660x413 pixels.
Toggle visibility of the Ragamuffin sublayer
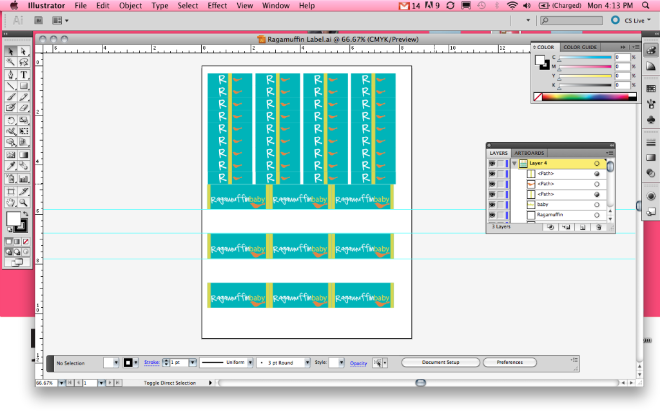(492, 215)
